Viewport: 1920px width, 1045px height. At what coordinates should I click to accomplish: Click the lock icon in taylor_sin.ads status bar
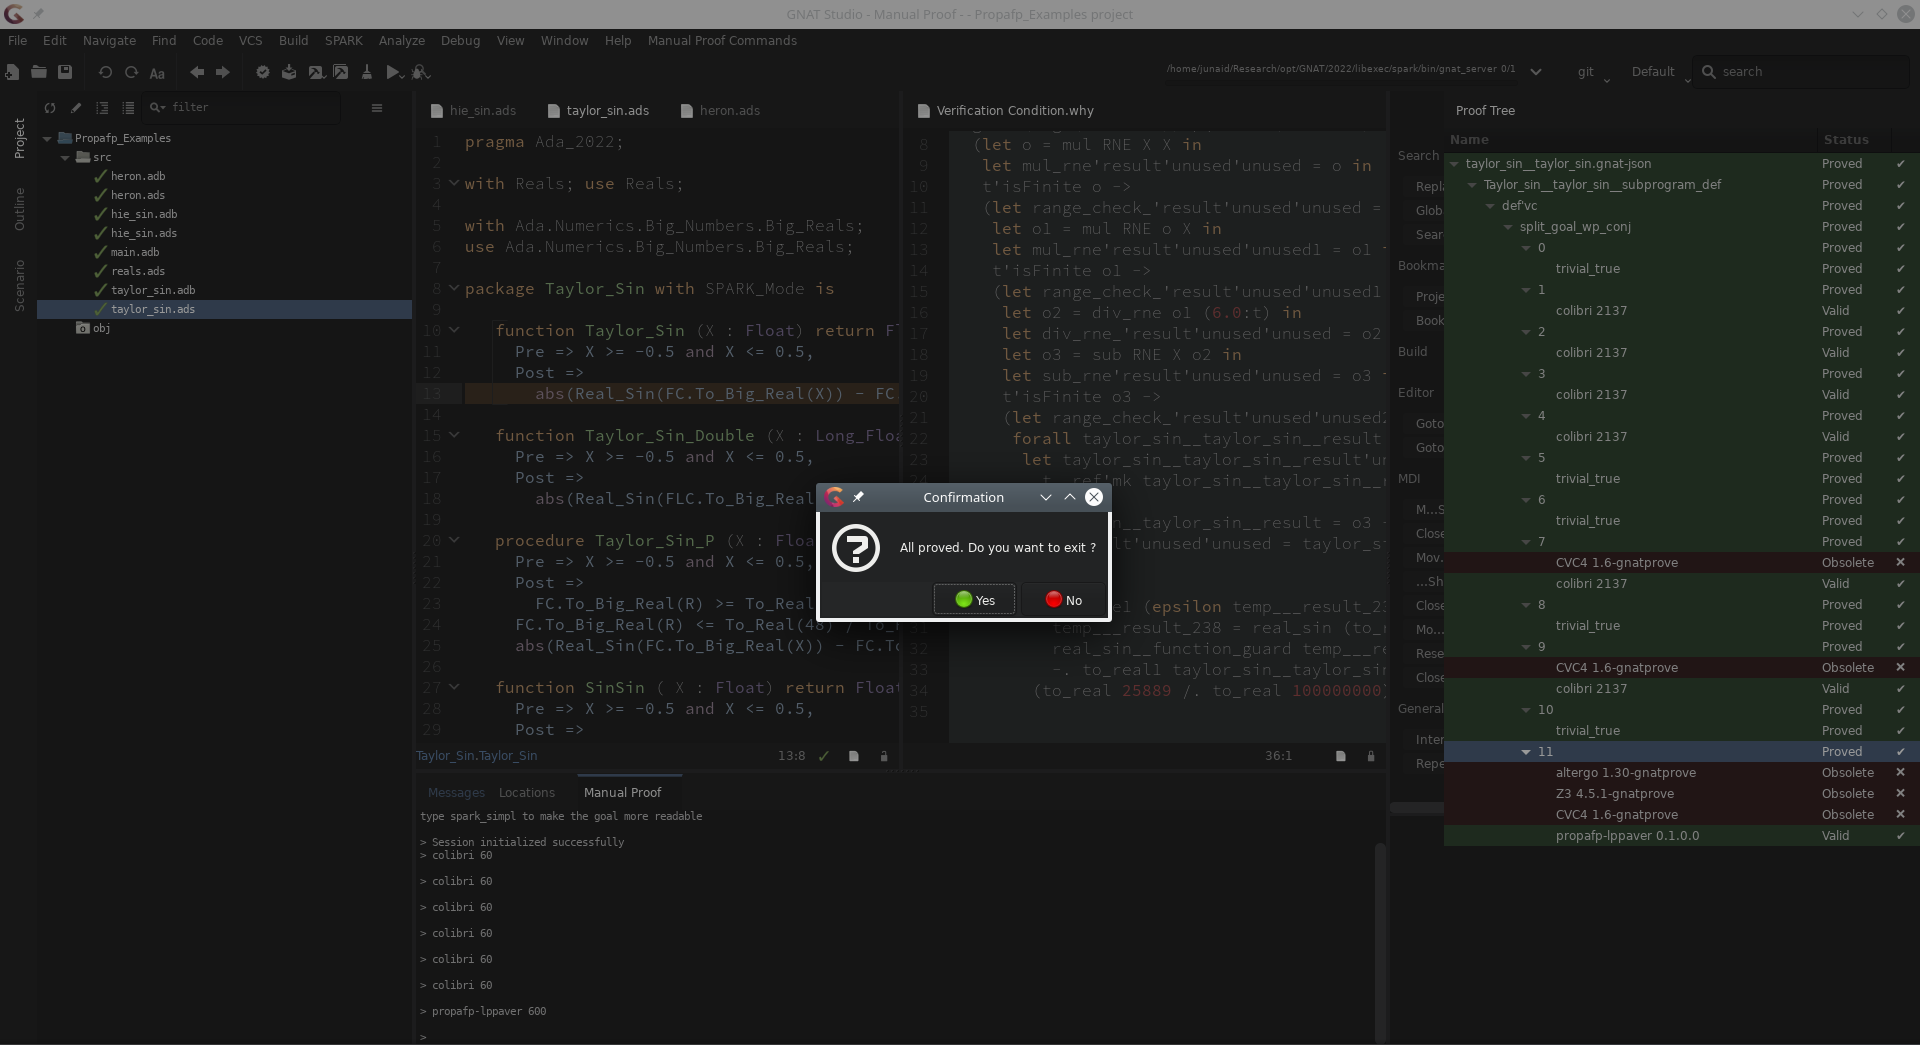(x=884, y=756)
